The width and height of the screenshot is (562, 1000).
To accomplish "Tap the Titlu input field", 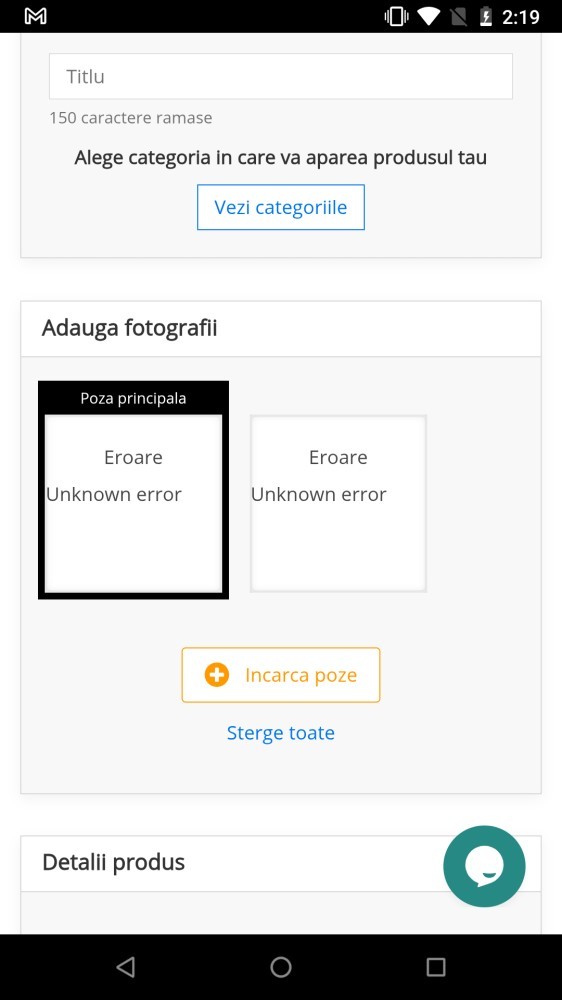I will pyautogui.click(x=281, y=77).
